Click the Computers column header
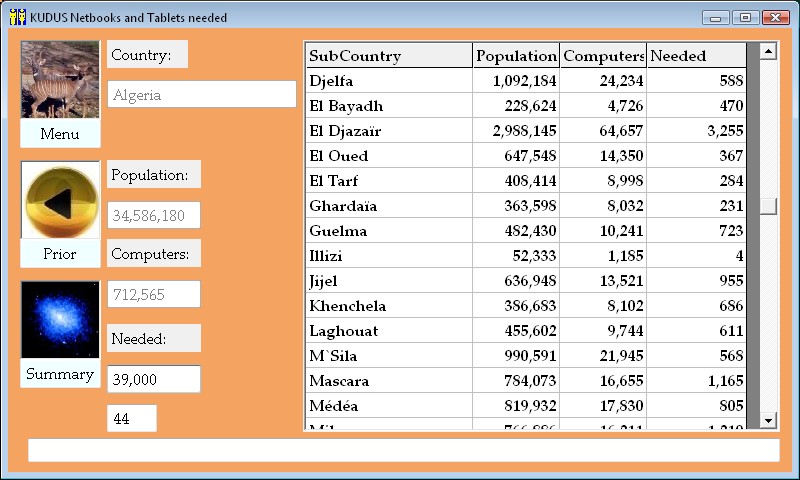800x480 pixels. point(603,56)
